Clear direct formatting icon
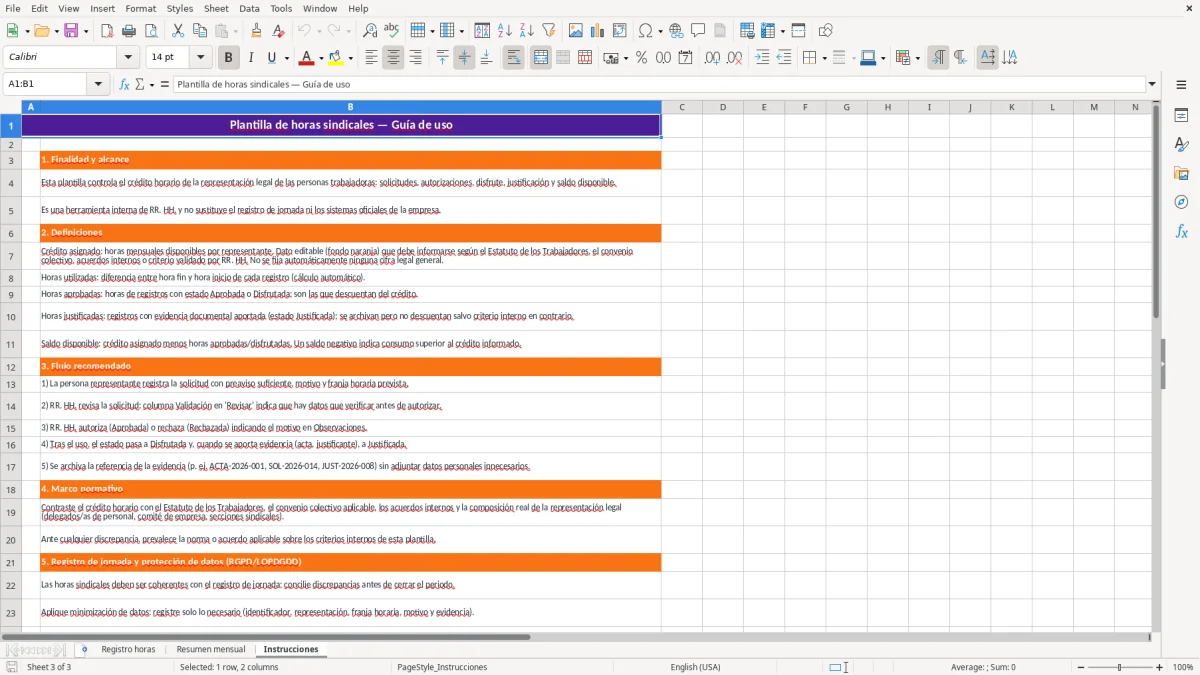Viewport: 1200px width, 675px height. point(278,31)
